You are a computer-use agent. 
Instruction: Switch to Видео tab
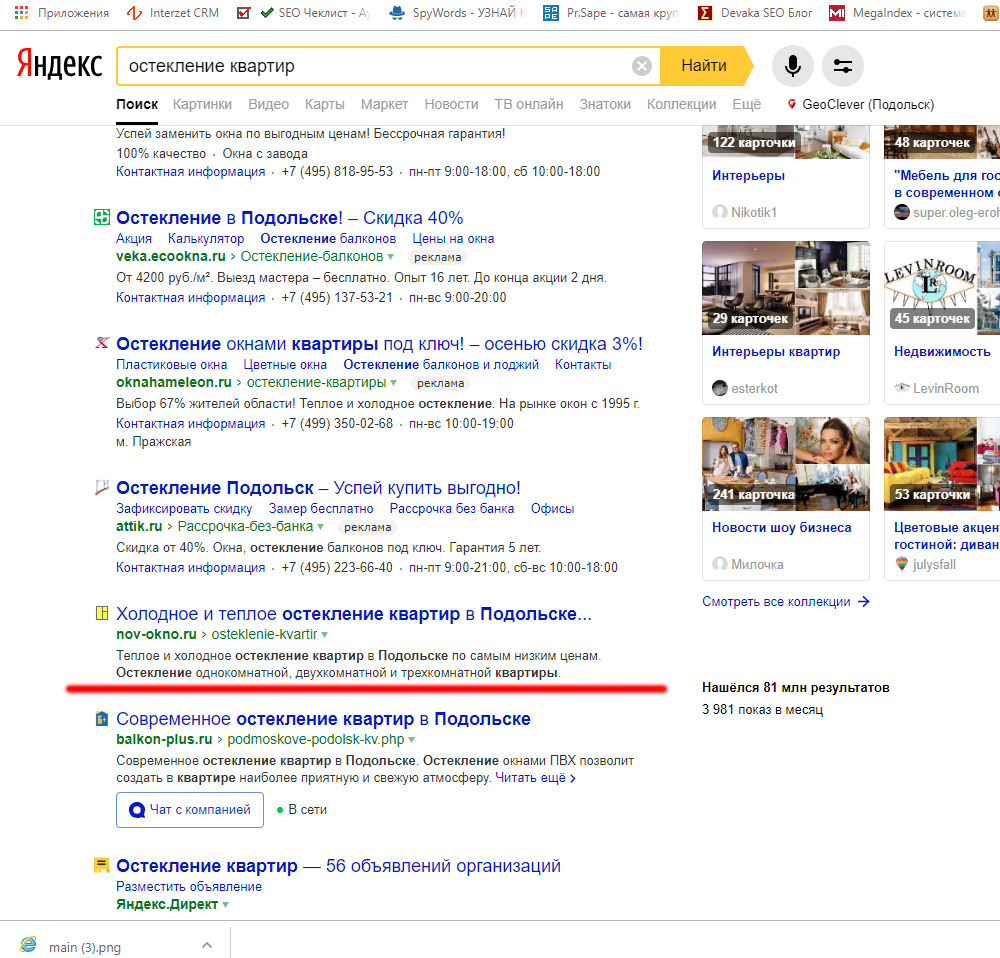click(268, 104)
